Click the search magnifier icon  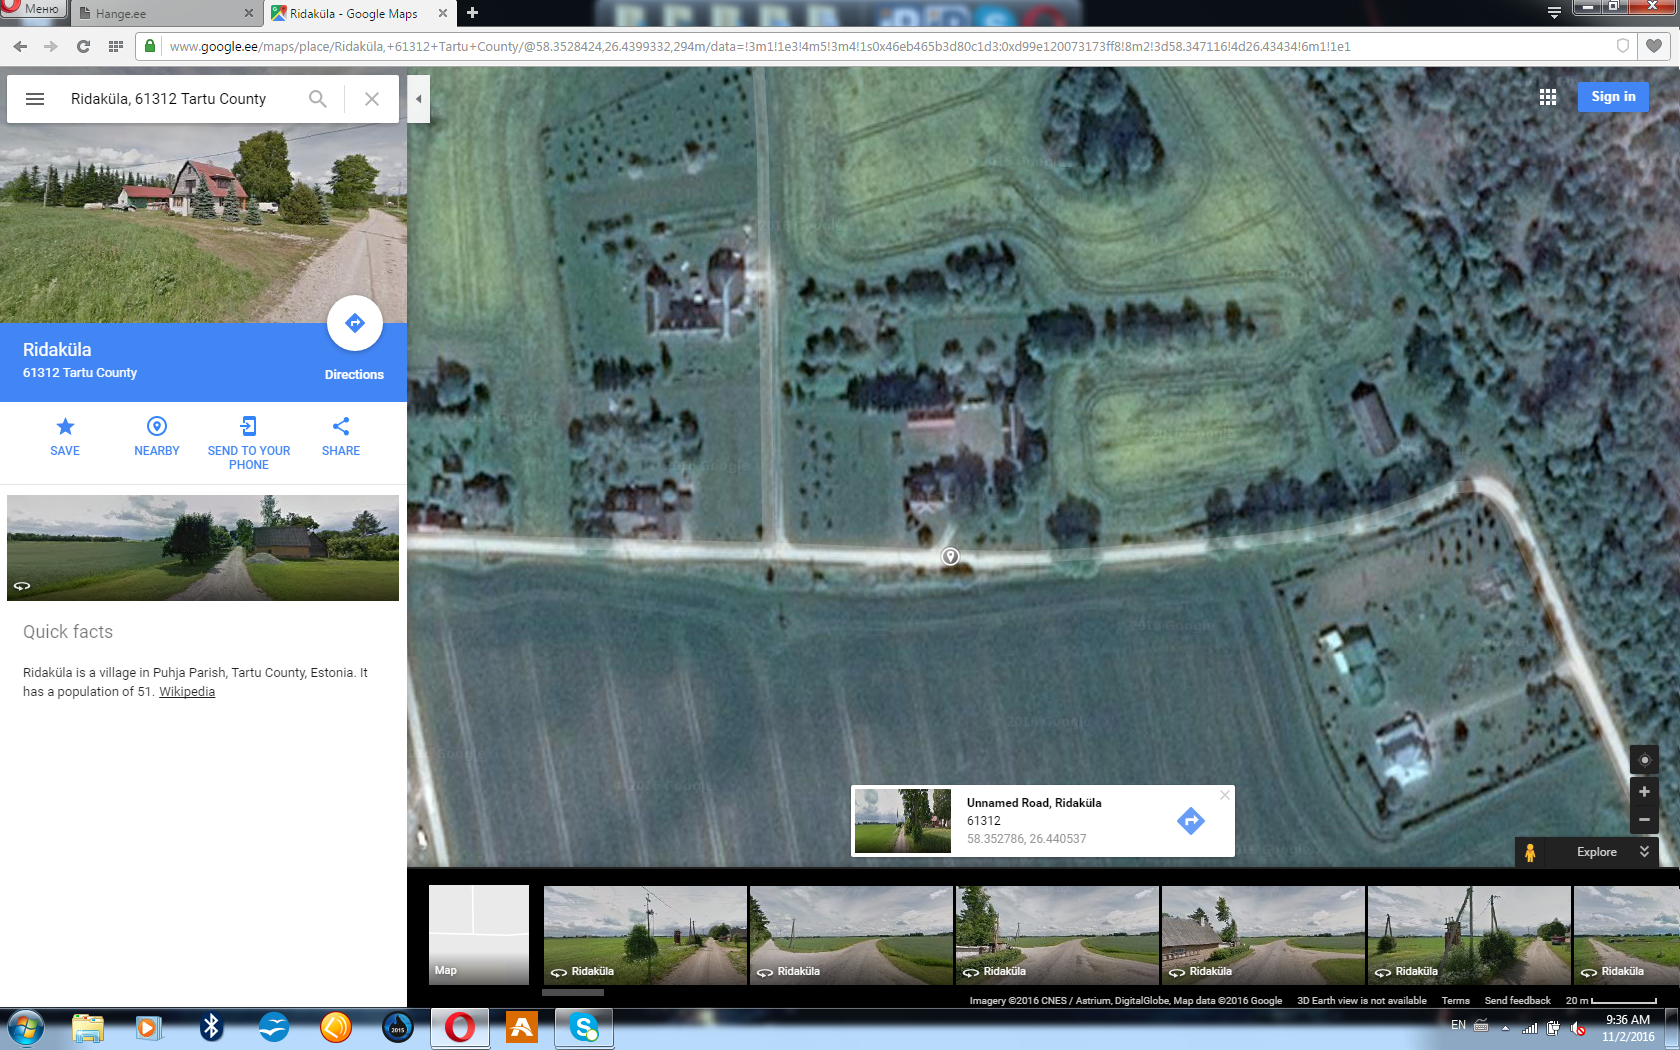click(318, 99)
